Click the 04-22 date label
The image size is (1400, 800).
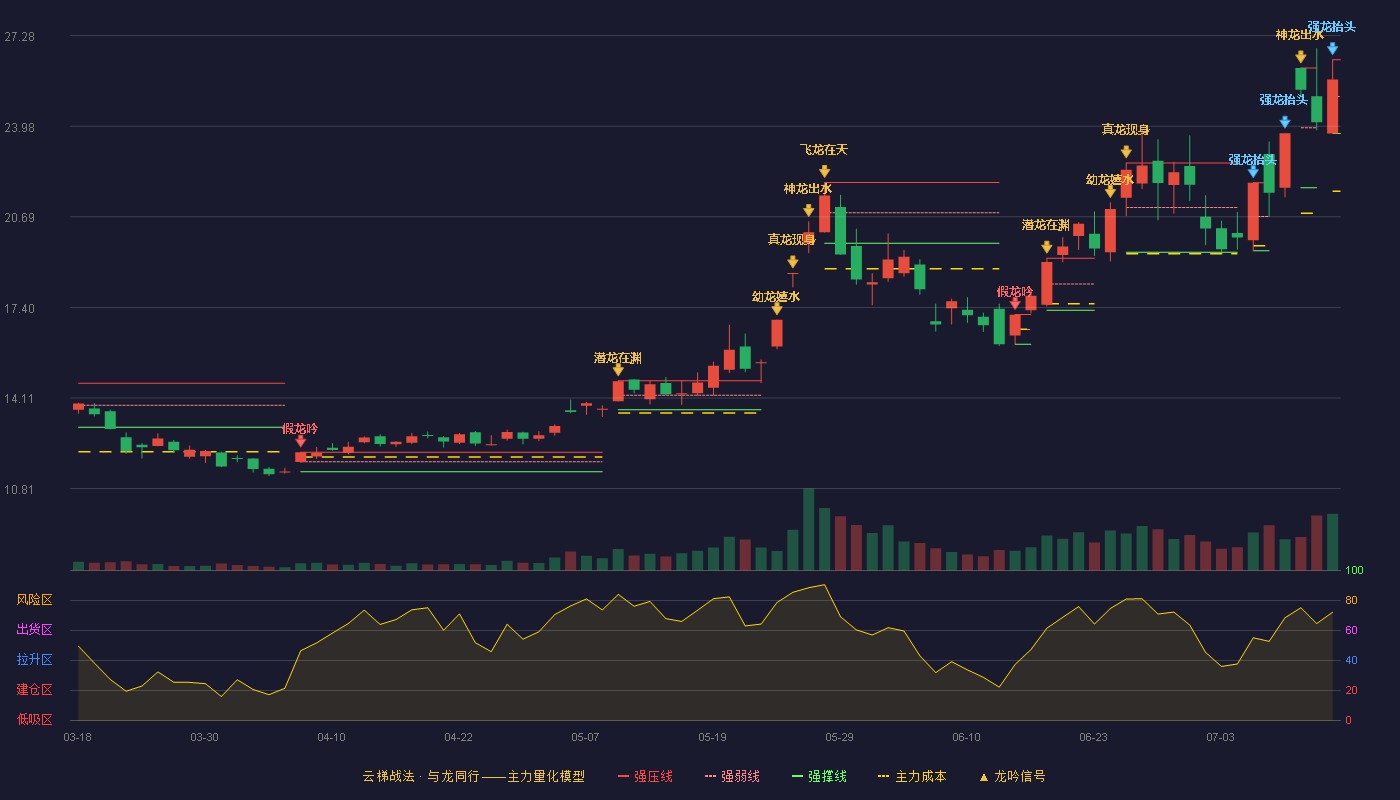pyautogui.click(x=458, y=737)
